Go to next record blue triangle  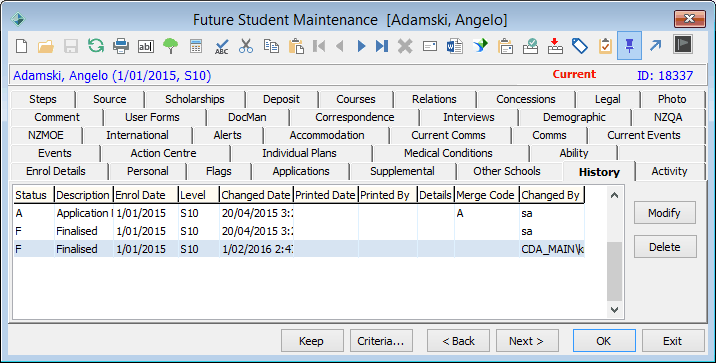[361, 46]
